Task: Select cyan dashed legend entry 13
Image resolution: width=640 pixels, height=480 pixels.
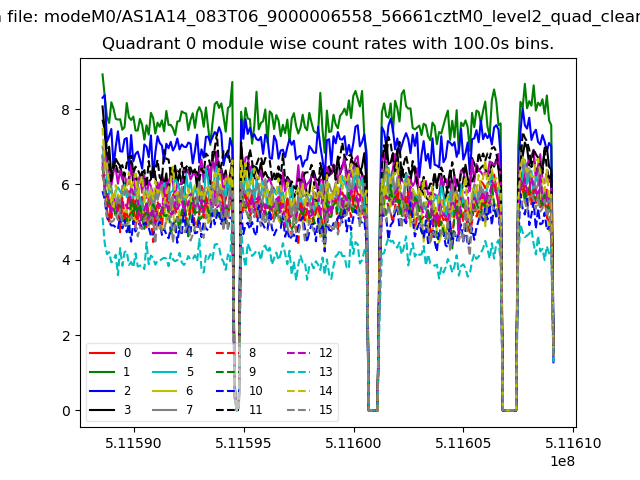Action: [308, 372]
